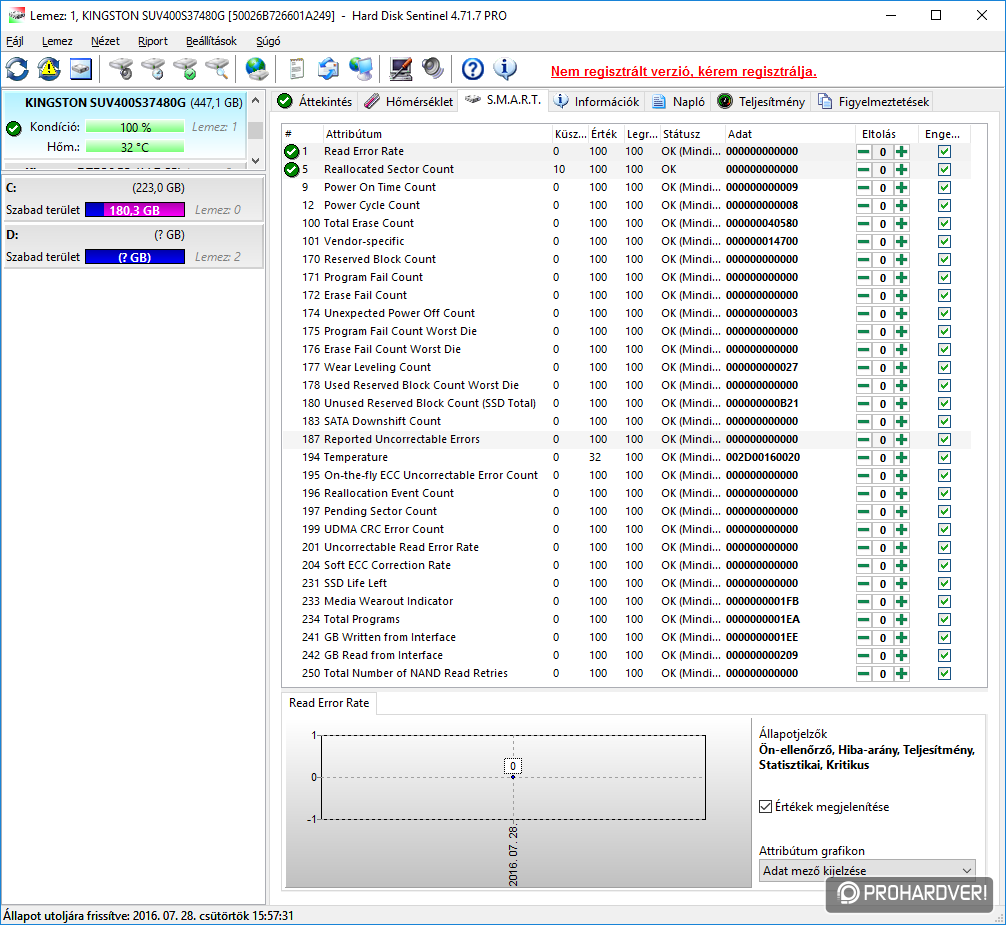Click the Kondíció 100 % health bar
Image resolution: width=1006 pixels, height=925 pixels.
click(x=135, y=127)
